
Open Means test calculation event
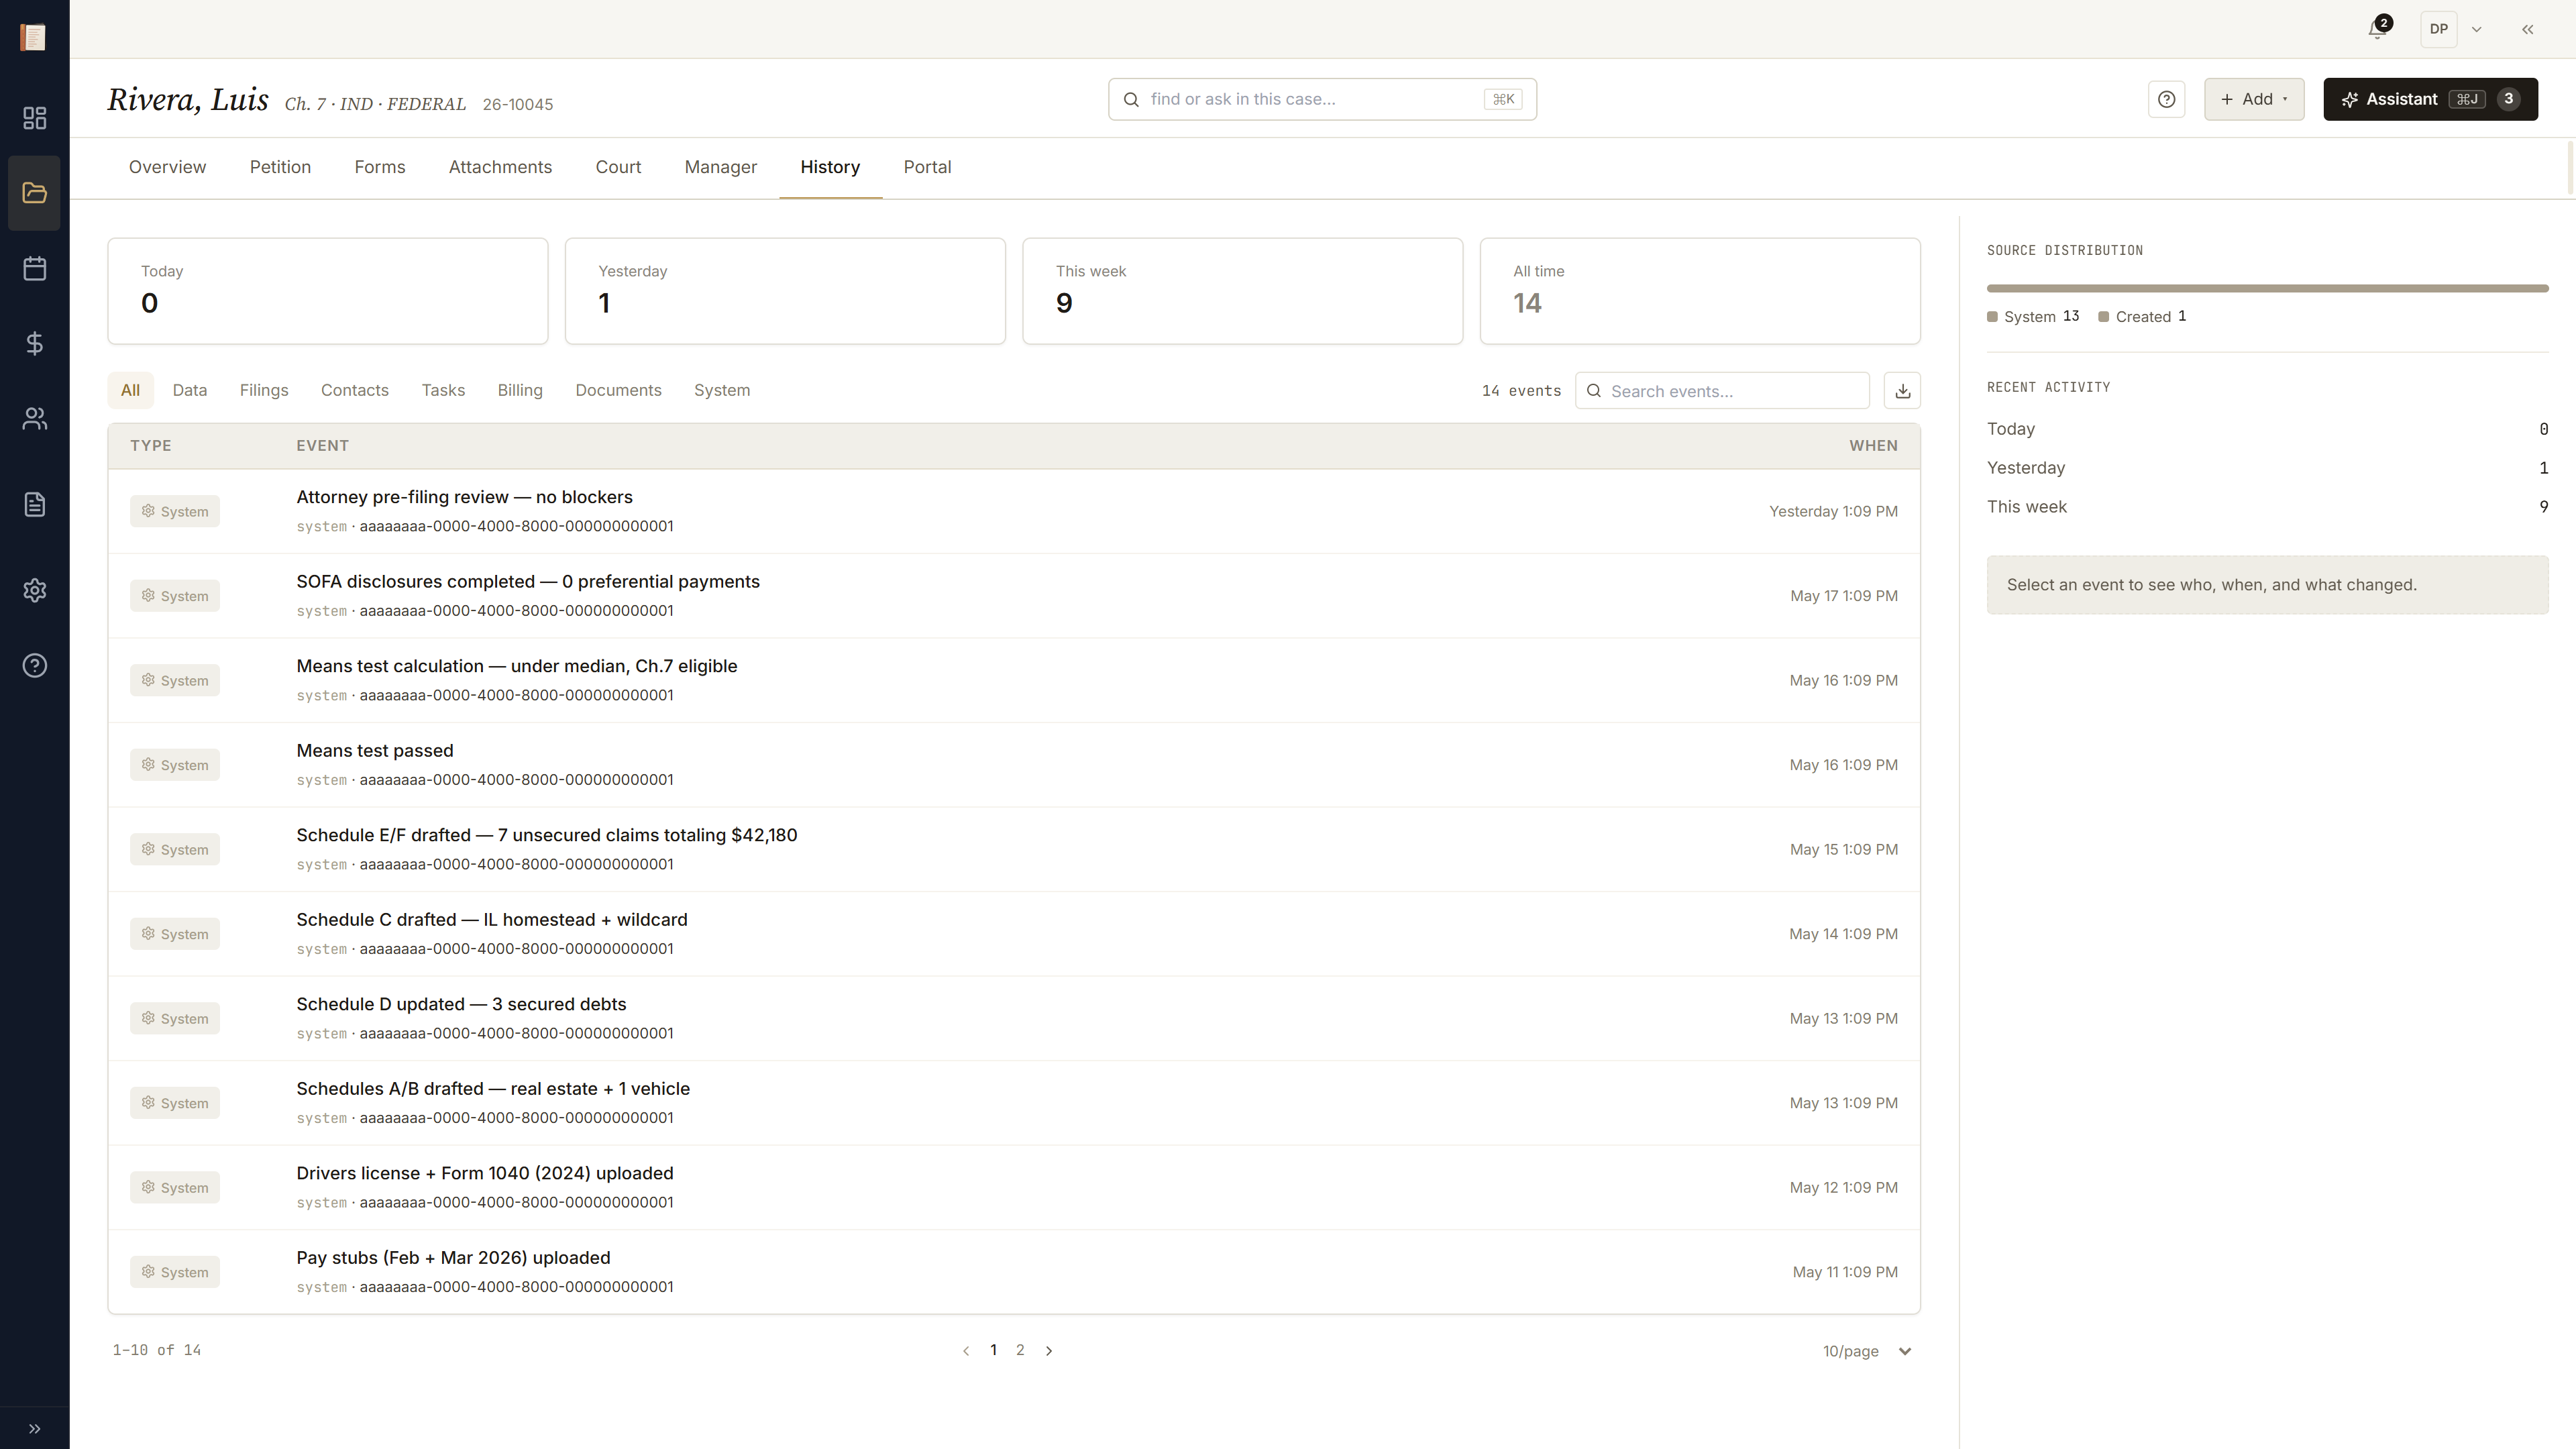(x=1014, y=680)
